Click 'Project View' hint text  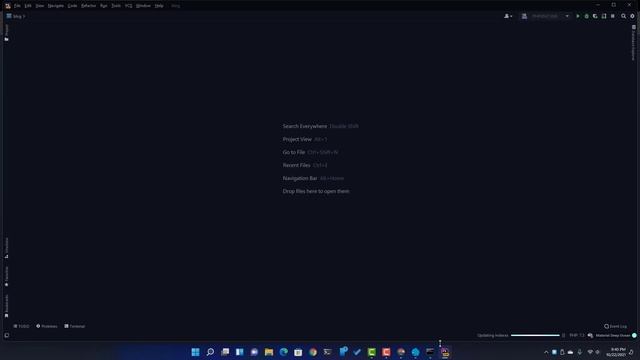click(297, 139)
